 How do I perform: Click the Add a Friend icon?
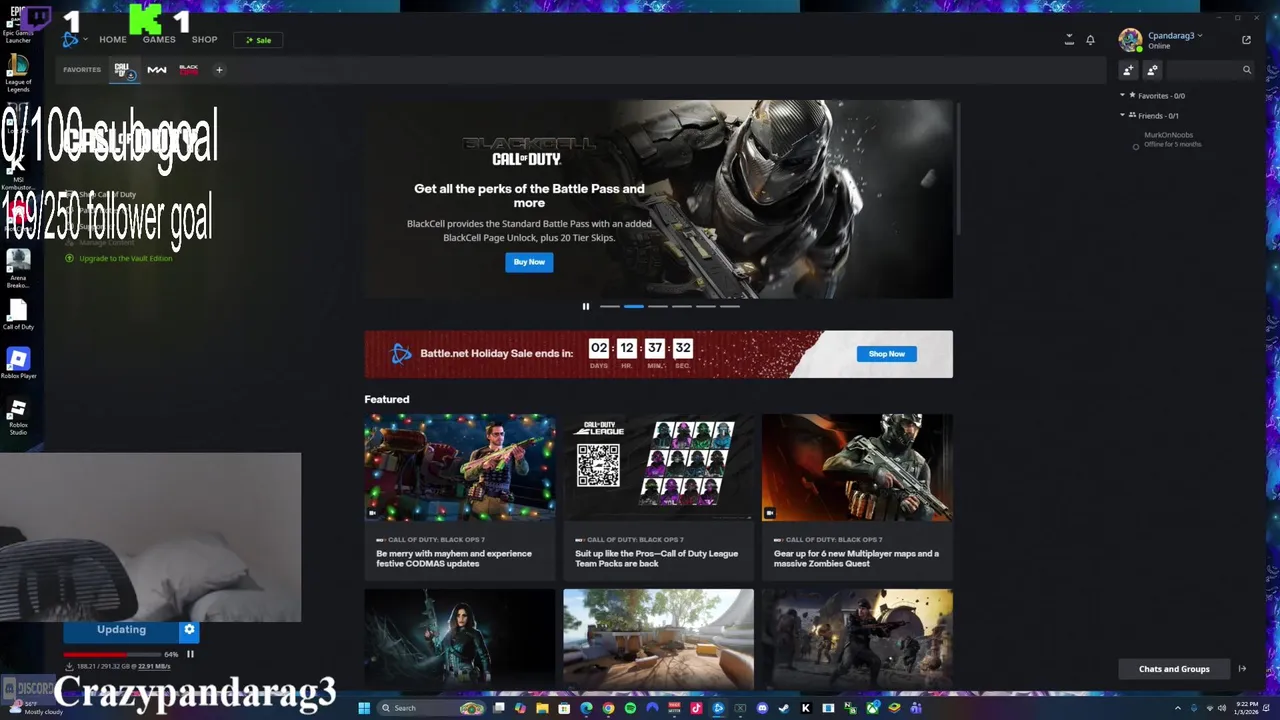click(x=1128, y=70)
